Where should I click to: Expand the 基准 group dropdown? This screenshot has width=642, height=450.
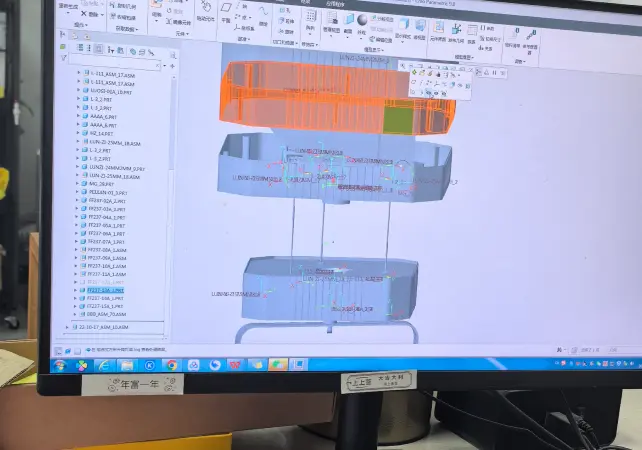pyautogui.click(x=244, y=39)
